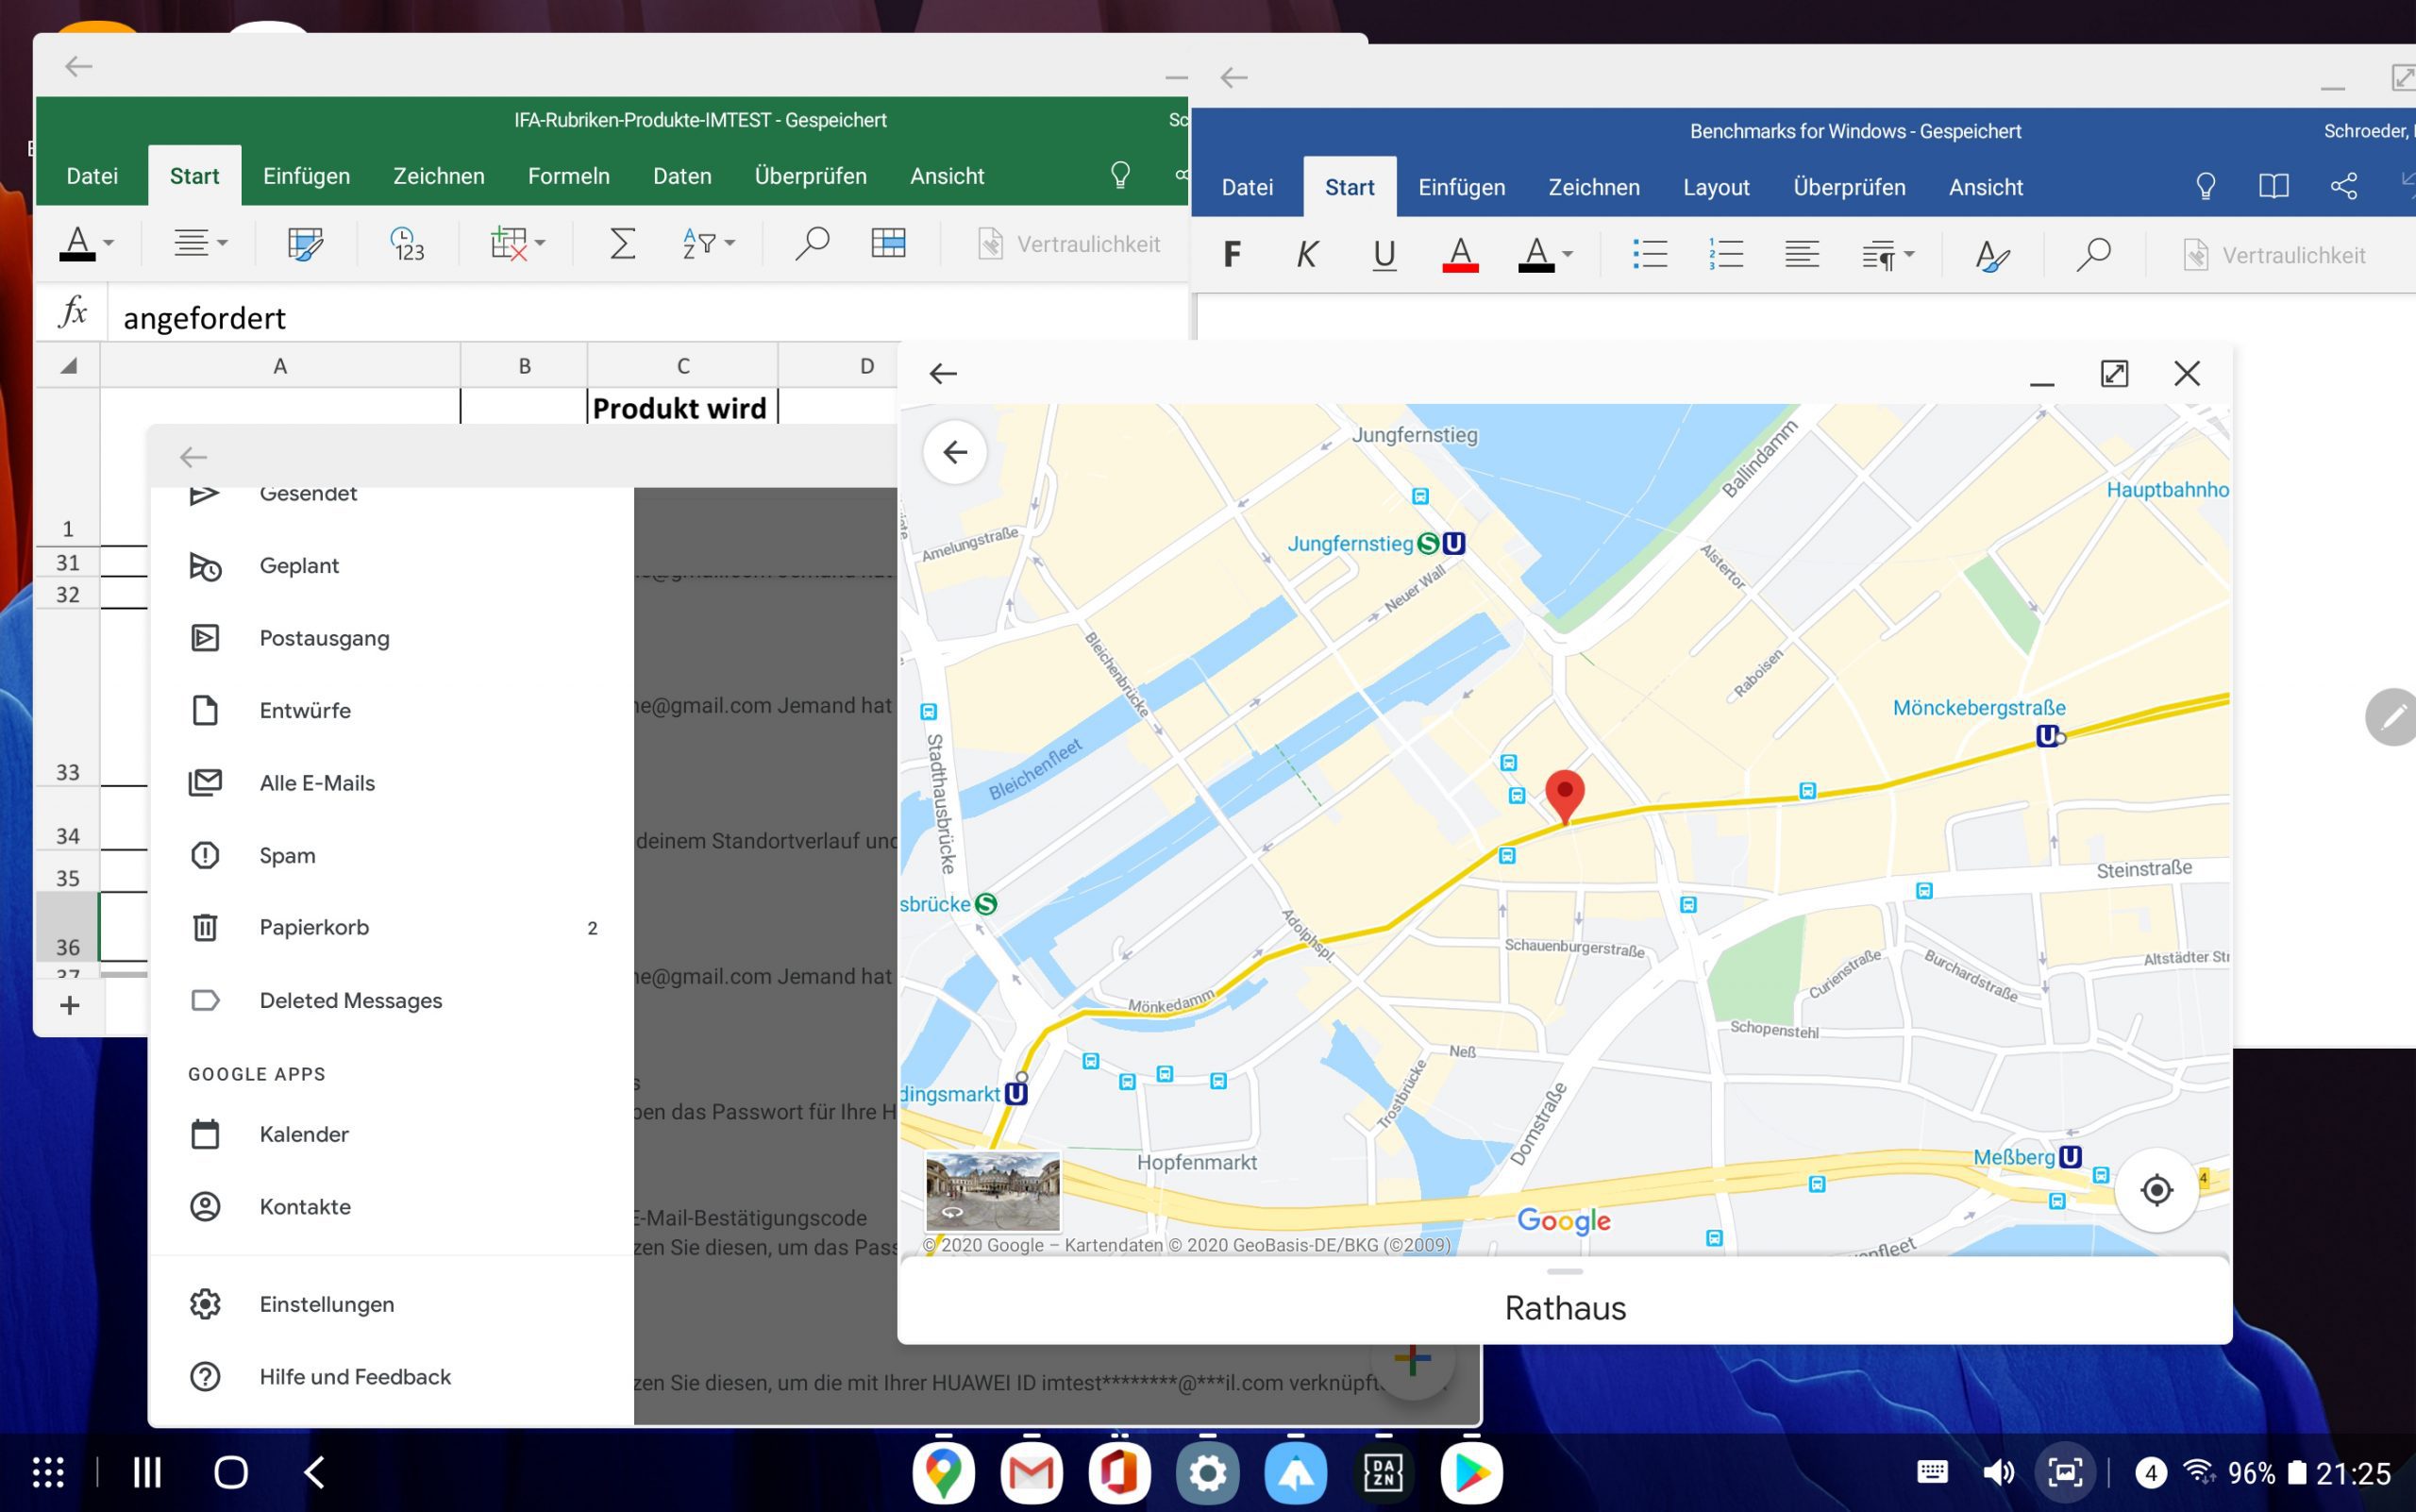Open Entwürfe in Gmail drawer
Viewport: 2416px width, 1512px height.
coord(391,710)
